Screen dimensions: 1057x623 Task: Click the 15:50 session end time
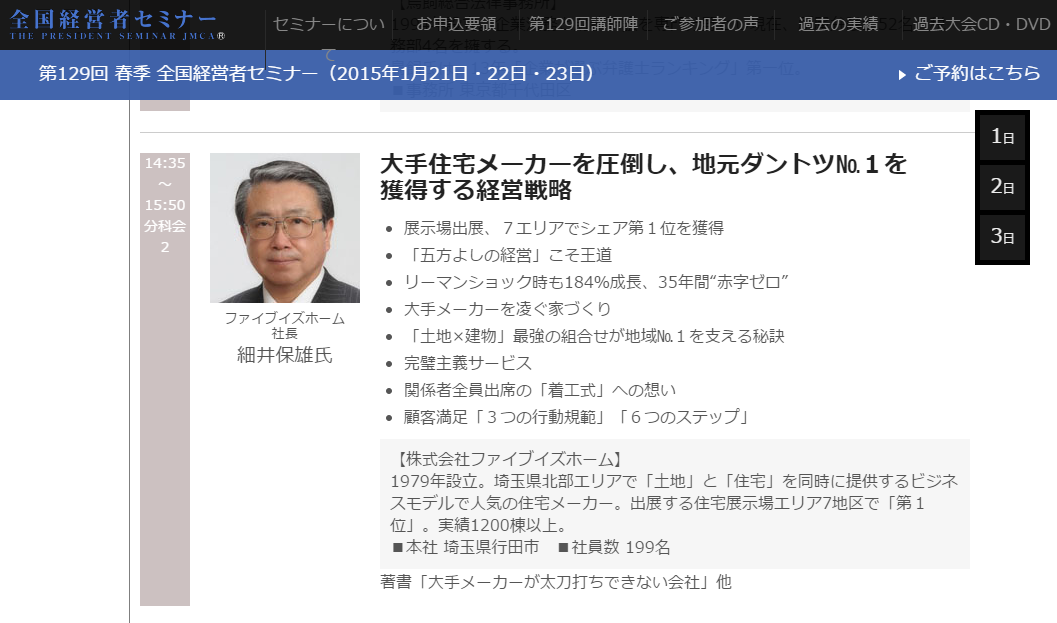click(x=164, y=205)
